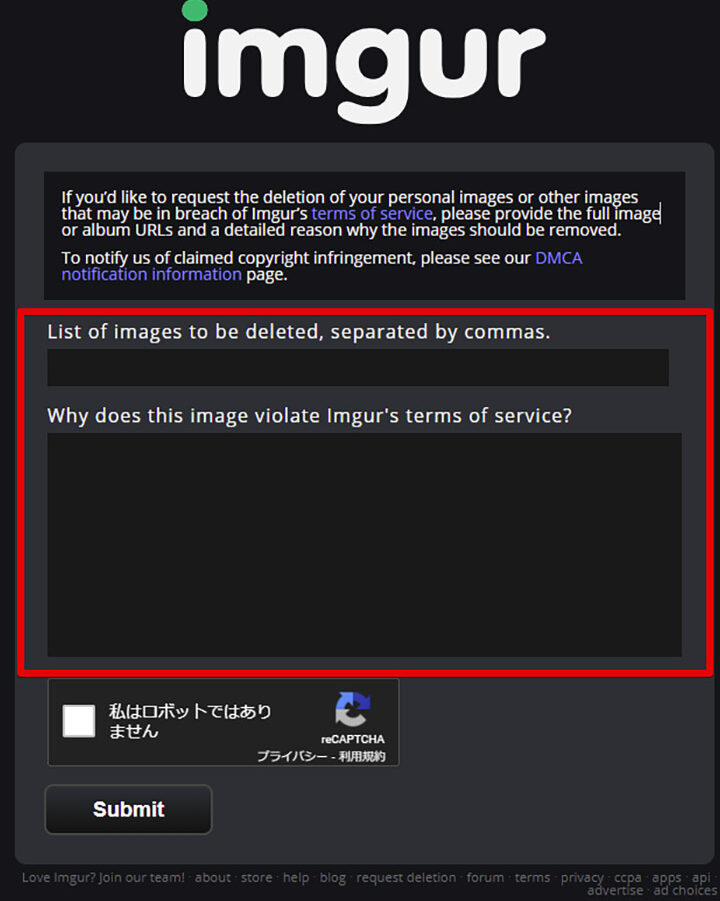Image resolution: width=720 pixels, height=901 pixels.
Task: Open the terms of service link
Action: click(372, 214)
